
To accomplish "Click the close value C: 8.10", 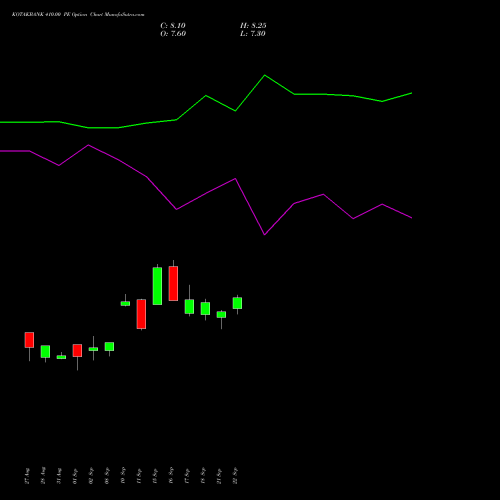I will [x=173, y=26].
